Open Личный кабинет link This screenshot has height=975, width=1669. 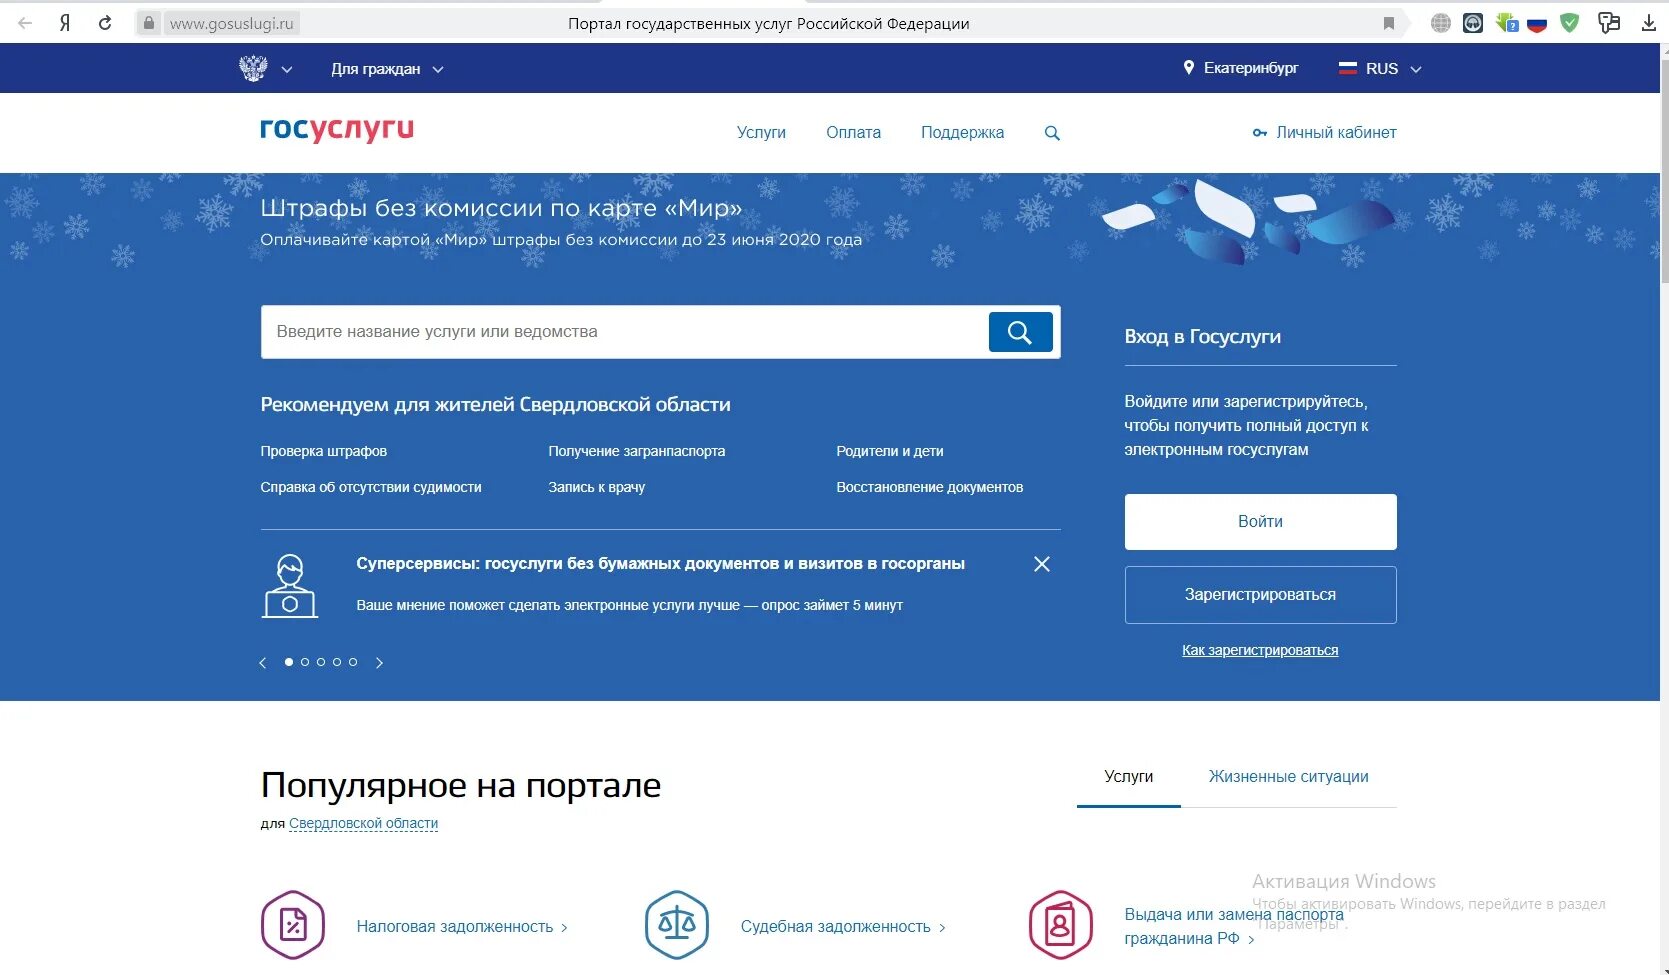click(1336, 133)
